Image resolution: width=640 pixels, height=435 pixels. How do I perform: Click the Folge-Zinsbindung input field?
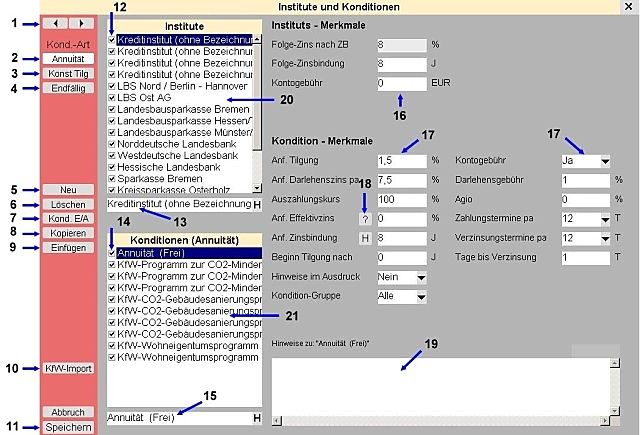(x=402, y=64)
